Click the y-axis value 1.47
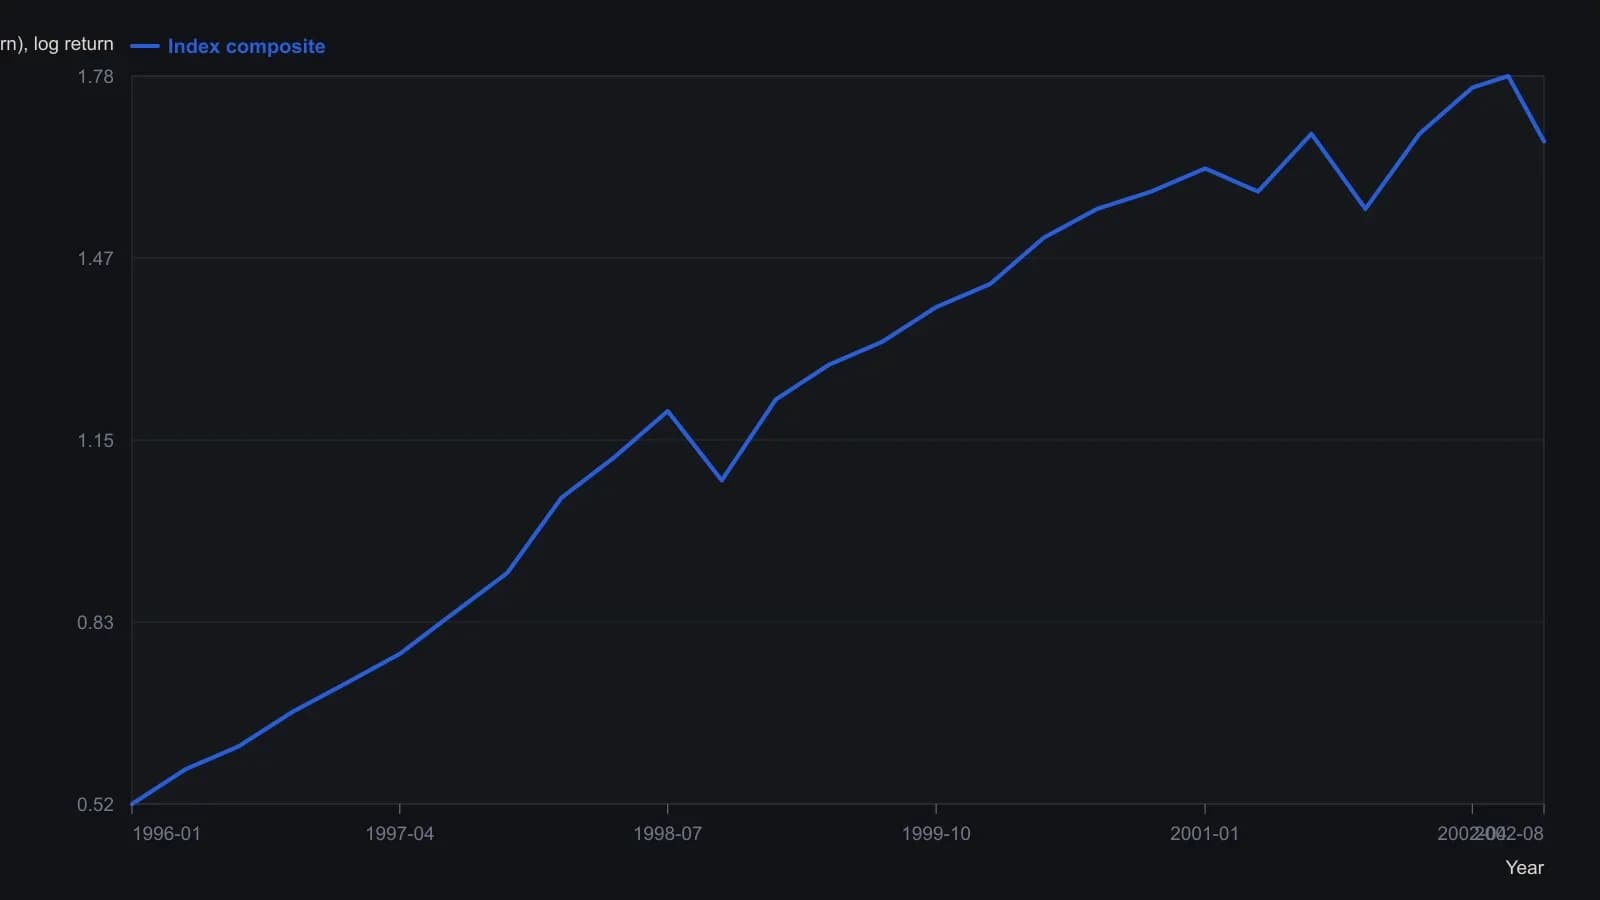The image size is (1600, 900). click(96, 259)
